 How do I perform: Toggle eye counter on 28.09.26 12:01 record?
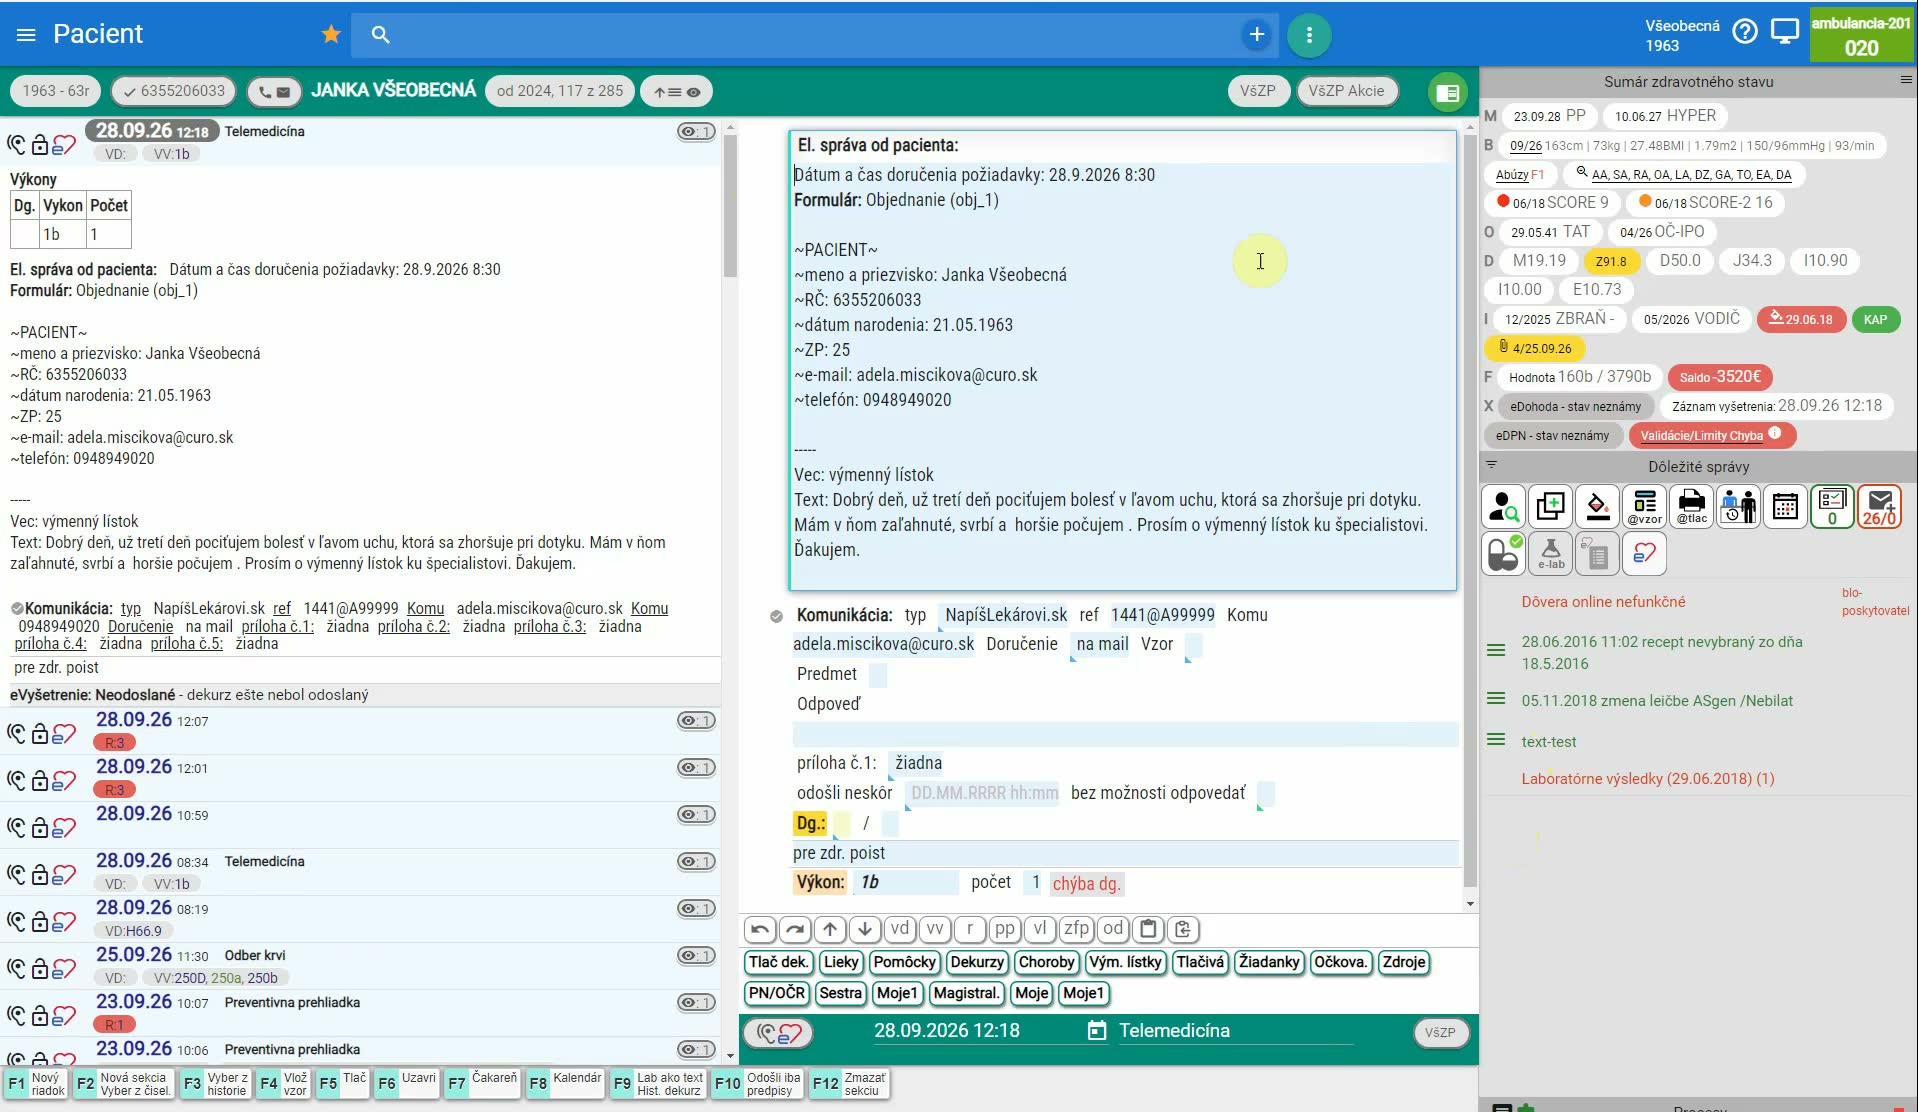click(696, 768)
